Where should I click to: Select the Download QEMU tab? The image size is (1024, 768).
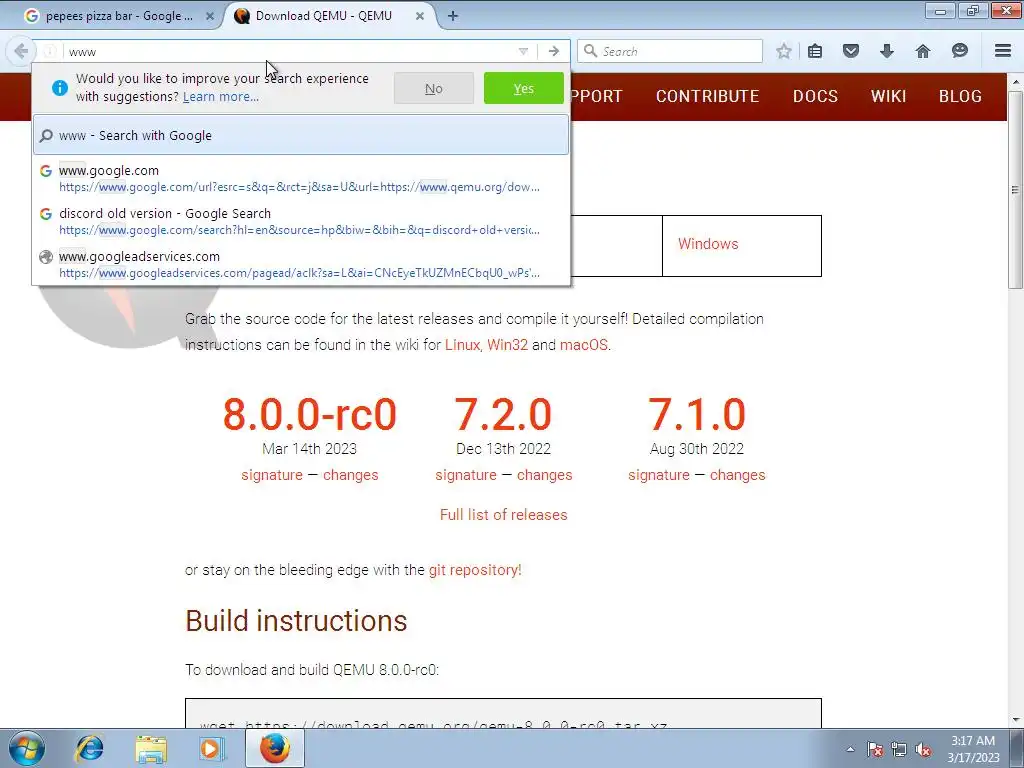click(x=324, y=16)
